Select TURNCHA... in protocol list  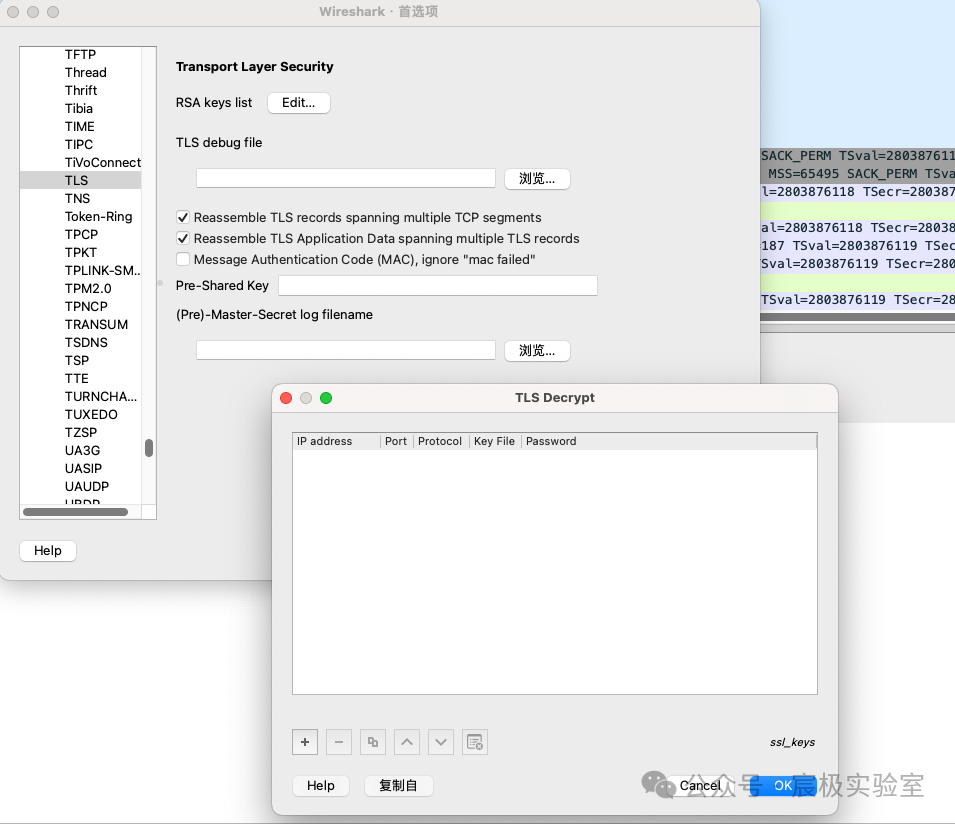80,396
